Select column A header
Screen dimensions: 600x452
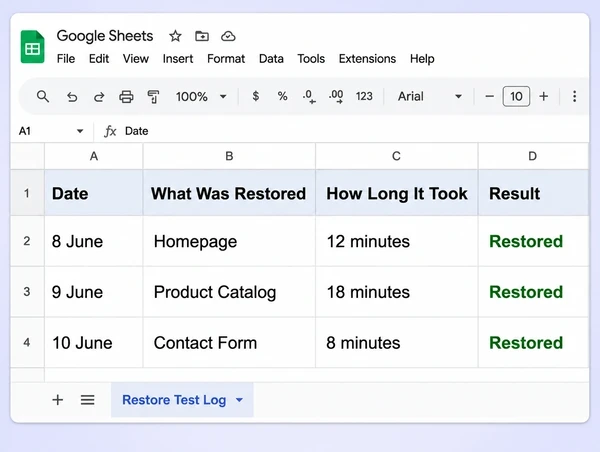(x=94, y=156)
